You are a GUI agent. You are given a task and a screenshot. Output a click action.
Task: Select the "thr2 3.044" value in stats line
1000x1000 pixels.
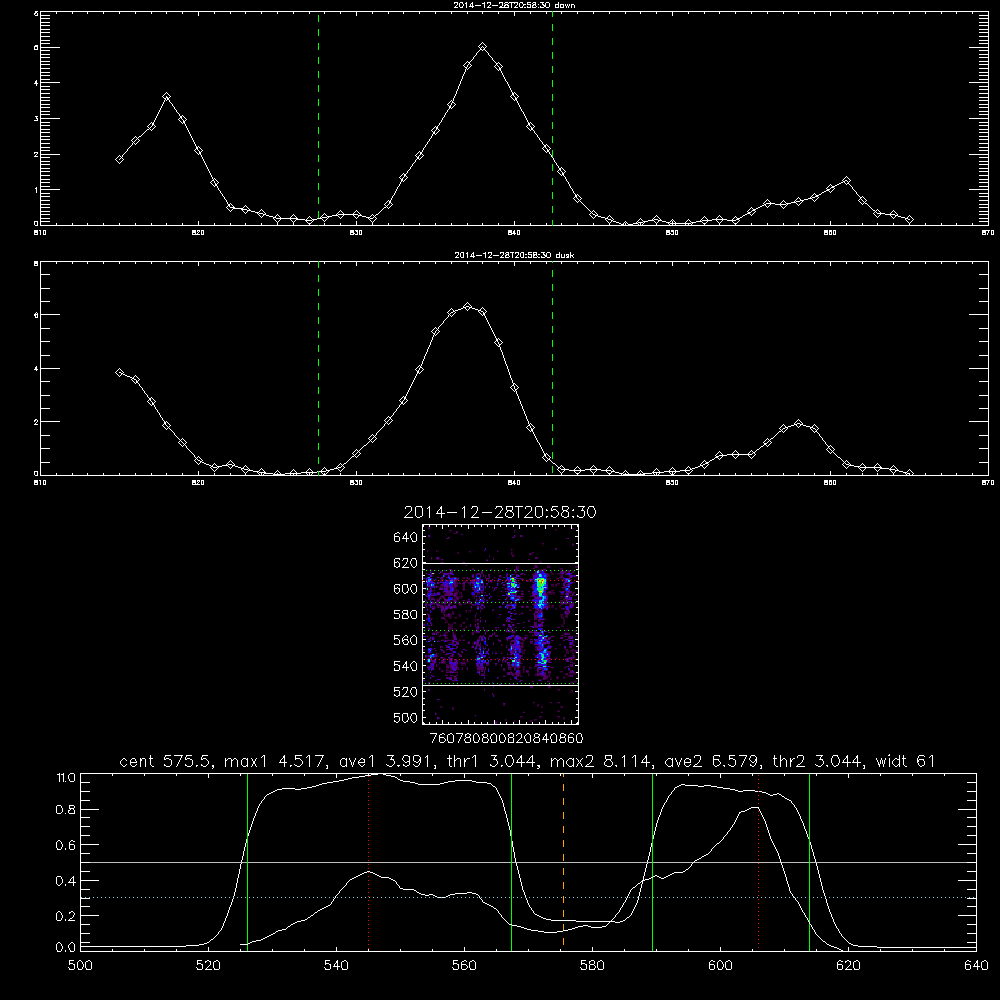[817, 761]
